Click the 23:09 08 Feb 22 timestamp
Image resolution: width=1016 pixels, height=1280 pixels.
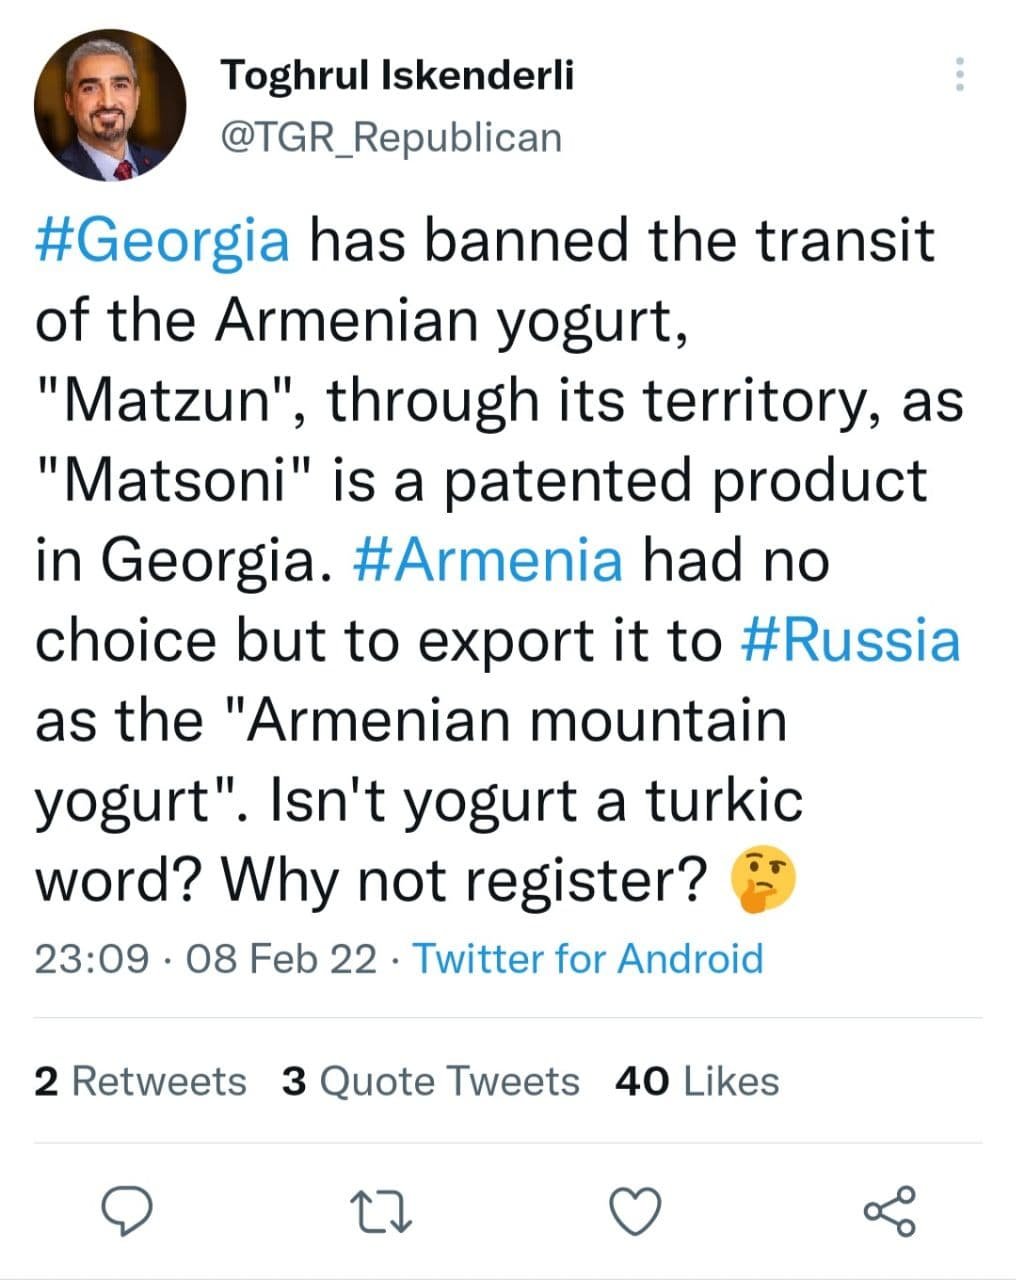[206, 958]
